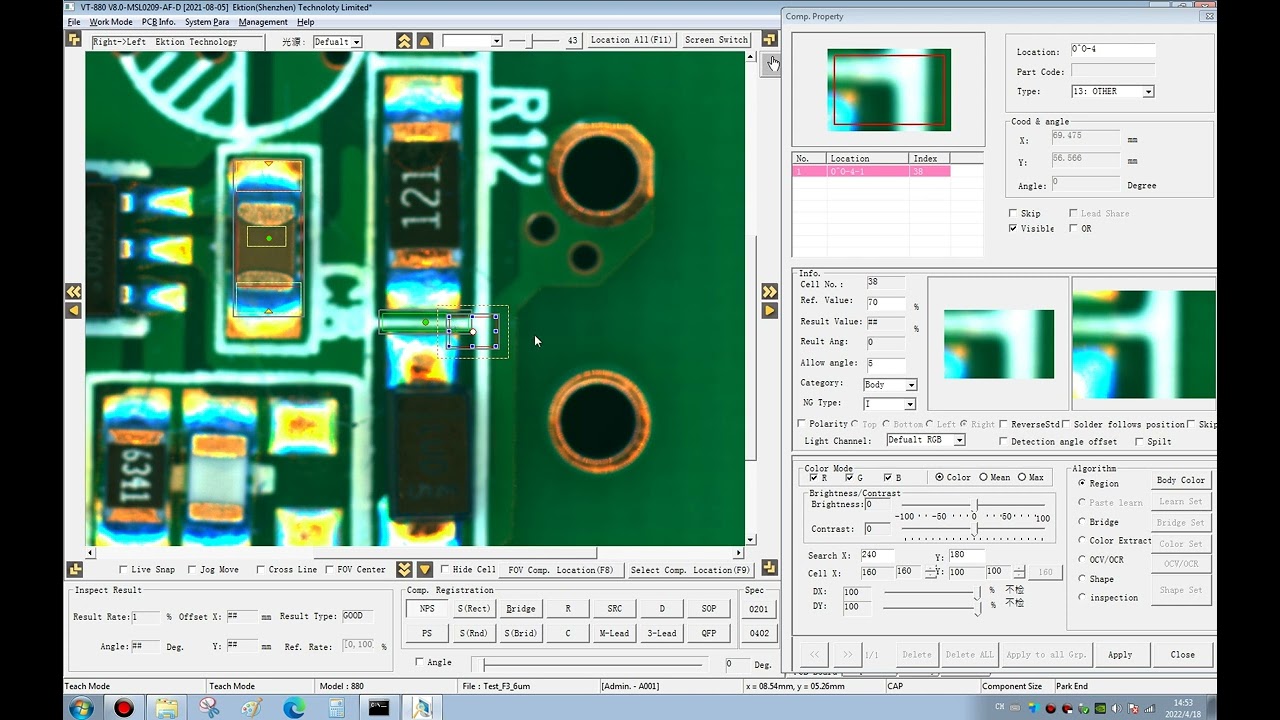The image size is (1280, 720).
Task: Click the Body Color button
Action: (1181, 481)
